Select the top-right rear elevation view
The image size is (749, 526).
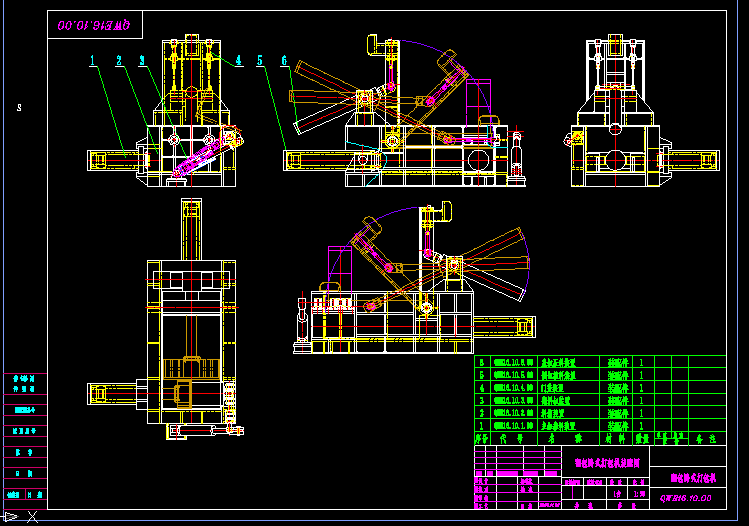[x=642, y=110]
